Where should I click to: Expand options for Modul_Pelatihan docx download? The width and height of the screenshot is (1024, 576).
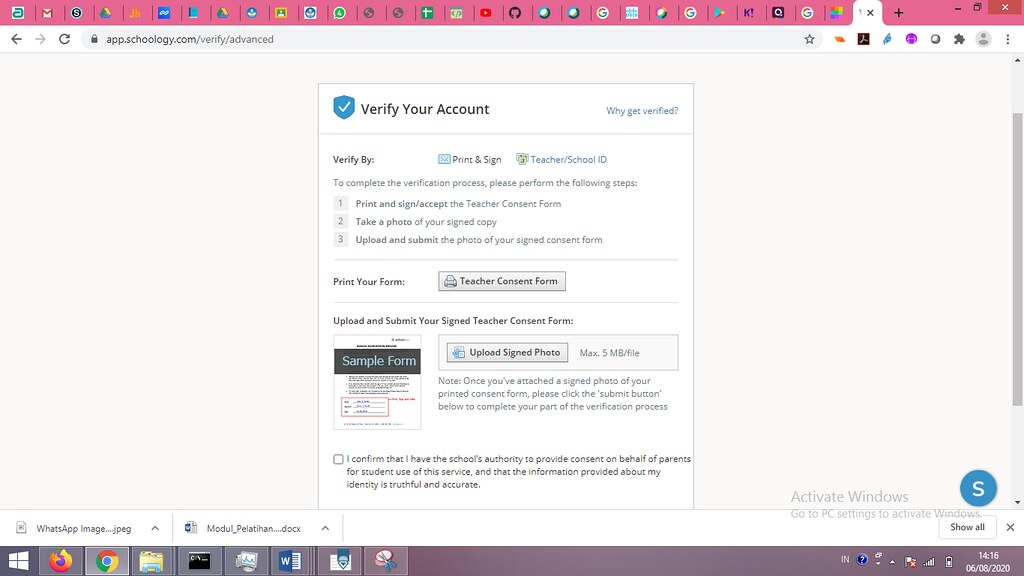[325, 528]
